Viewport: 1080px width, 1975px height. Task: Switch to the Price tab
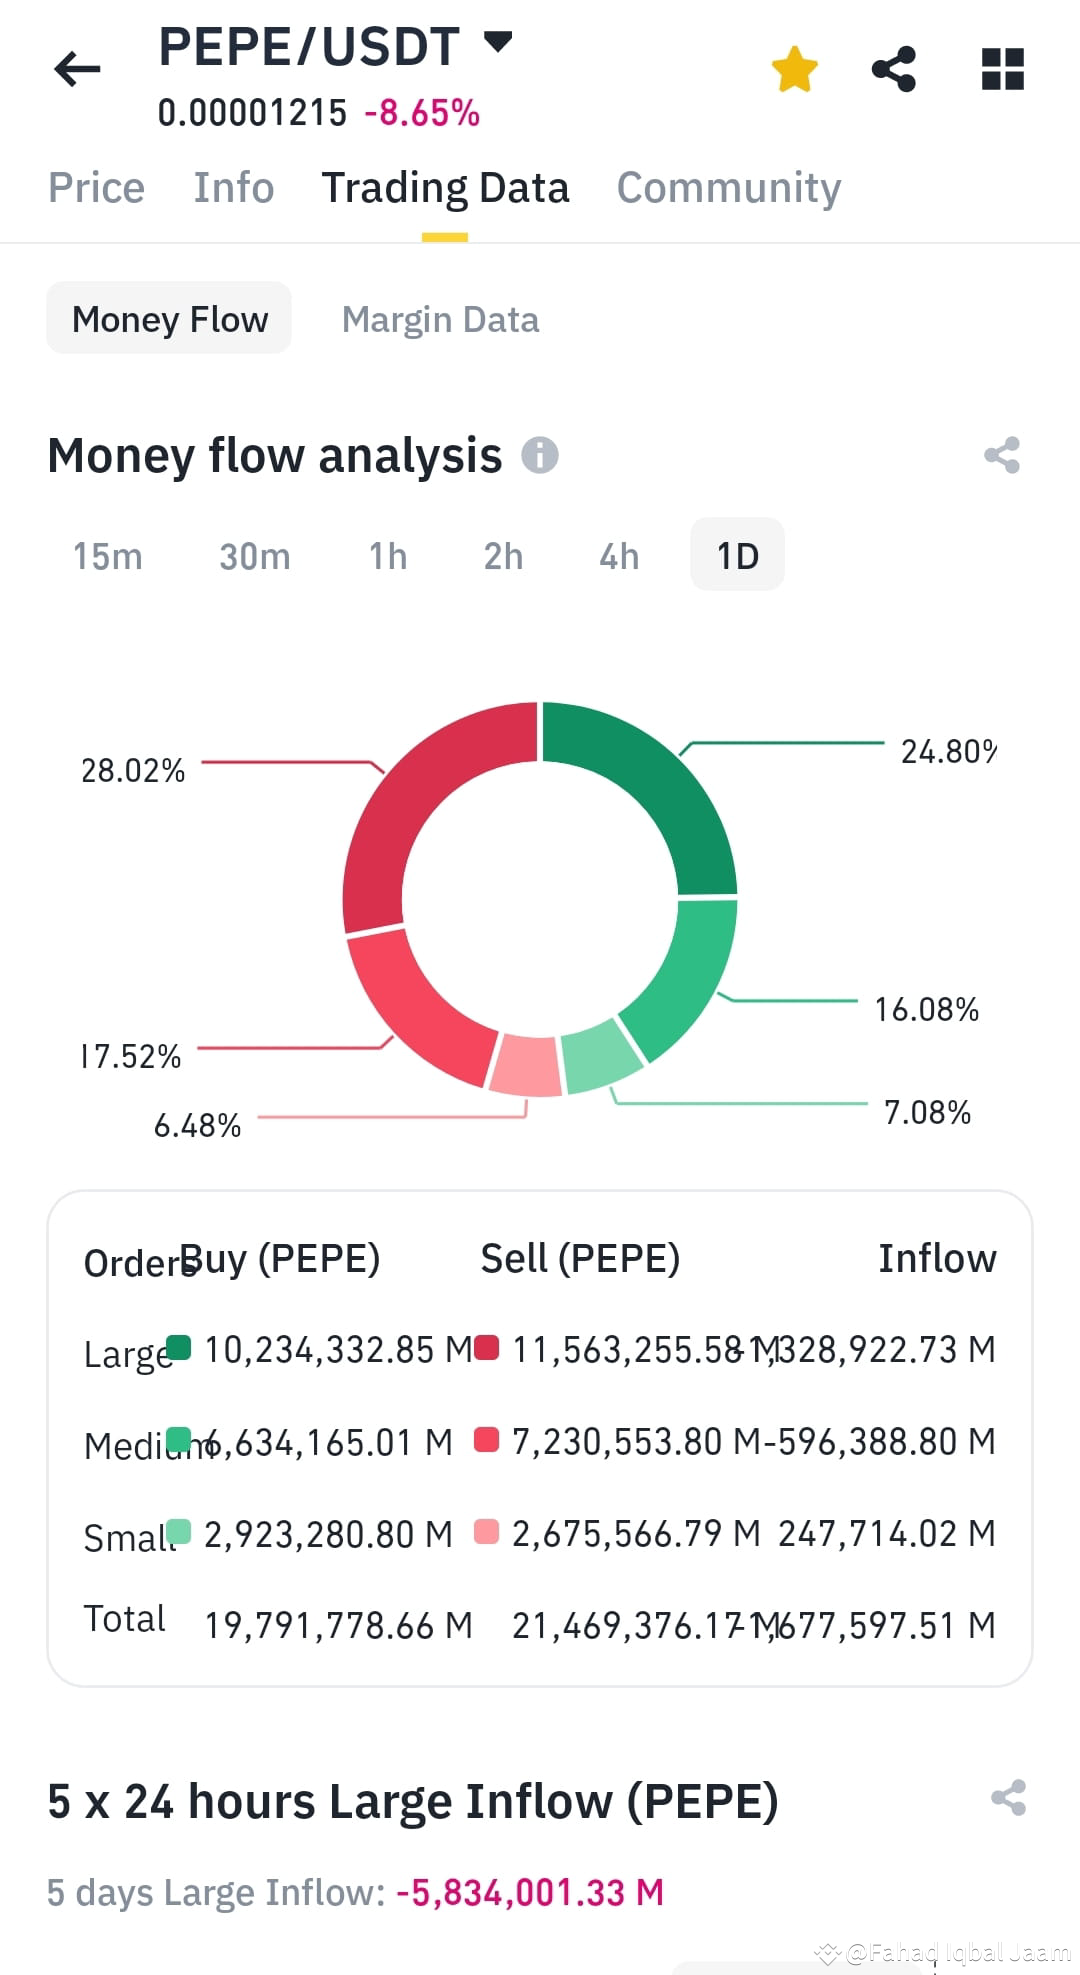pos(97,188)
